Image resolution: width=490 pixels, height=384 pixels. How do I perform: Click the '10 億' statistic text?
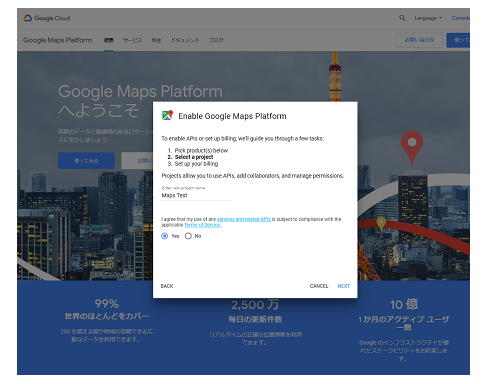tap(404, 304)
